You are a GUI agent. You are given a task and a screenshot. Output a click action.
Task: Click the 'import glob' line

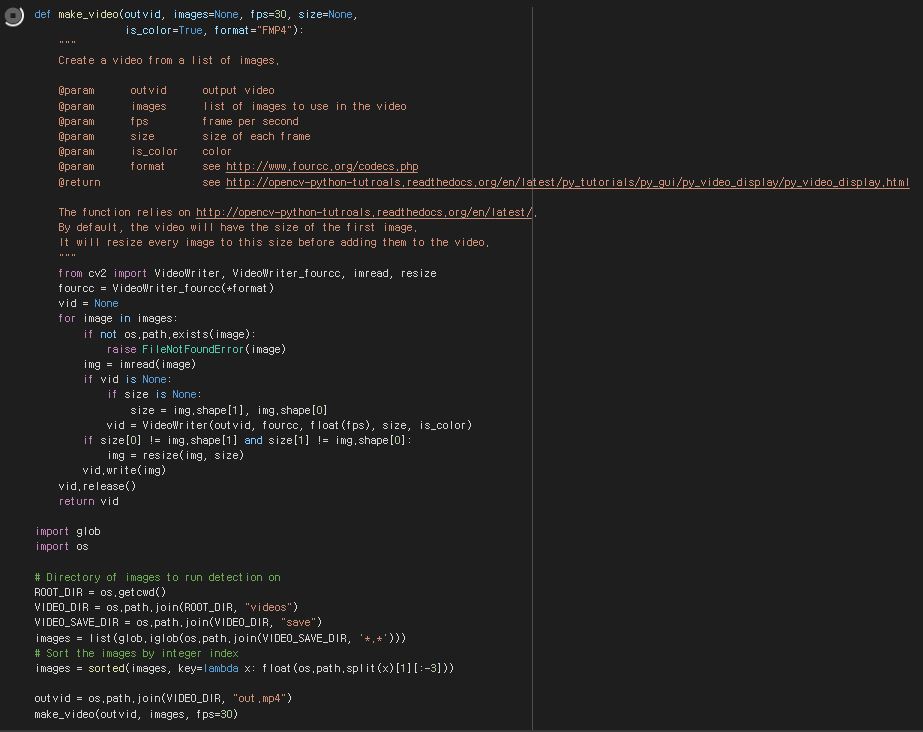coord(68,531)
